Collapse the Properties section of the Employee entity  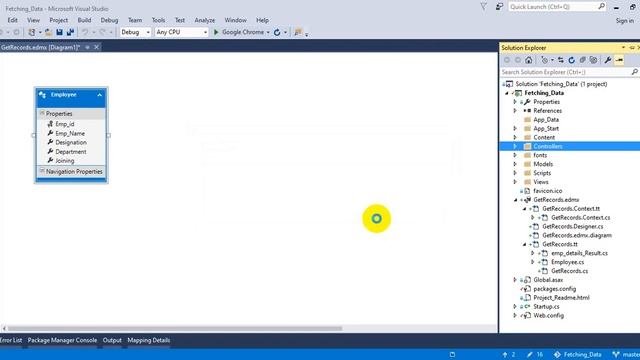click(x=42, y=113)
